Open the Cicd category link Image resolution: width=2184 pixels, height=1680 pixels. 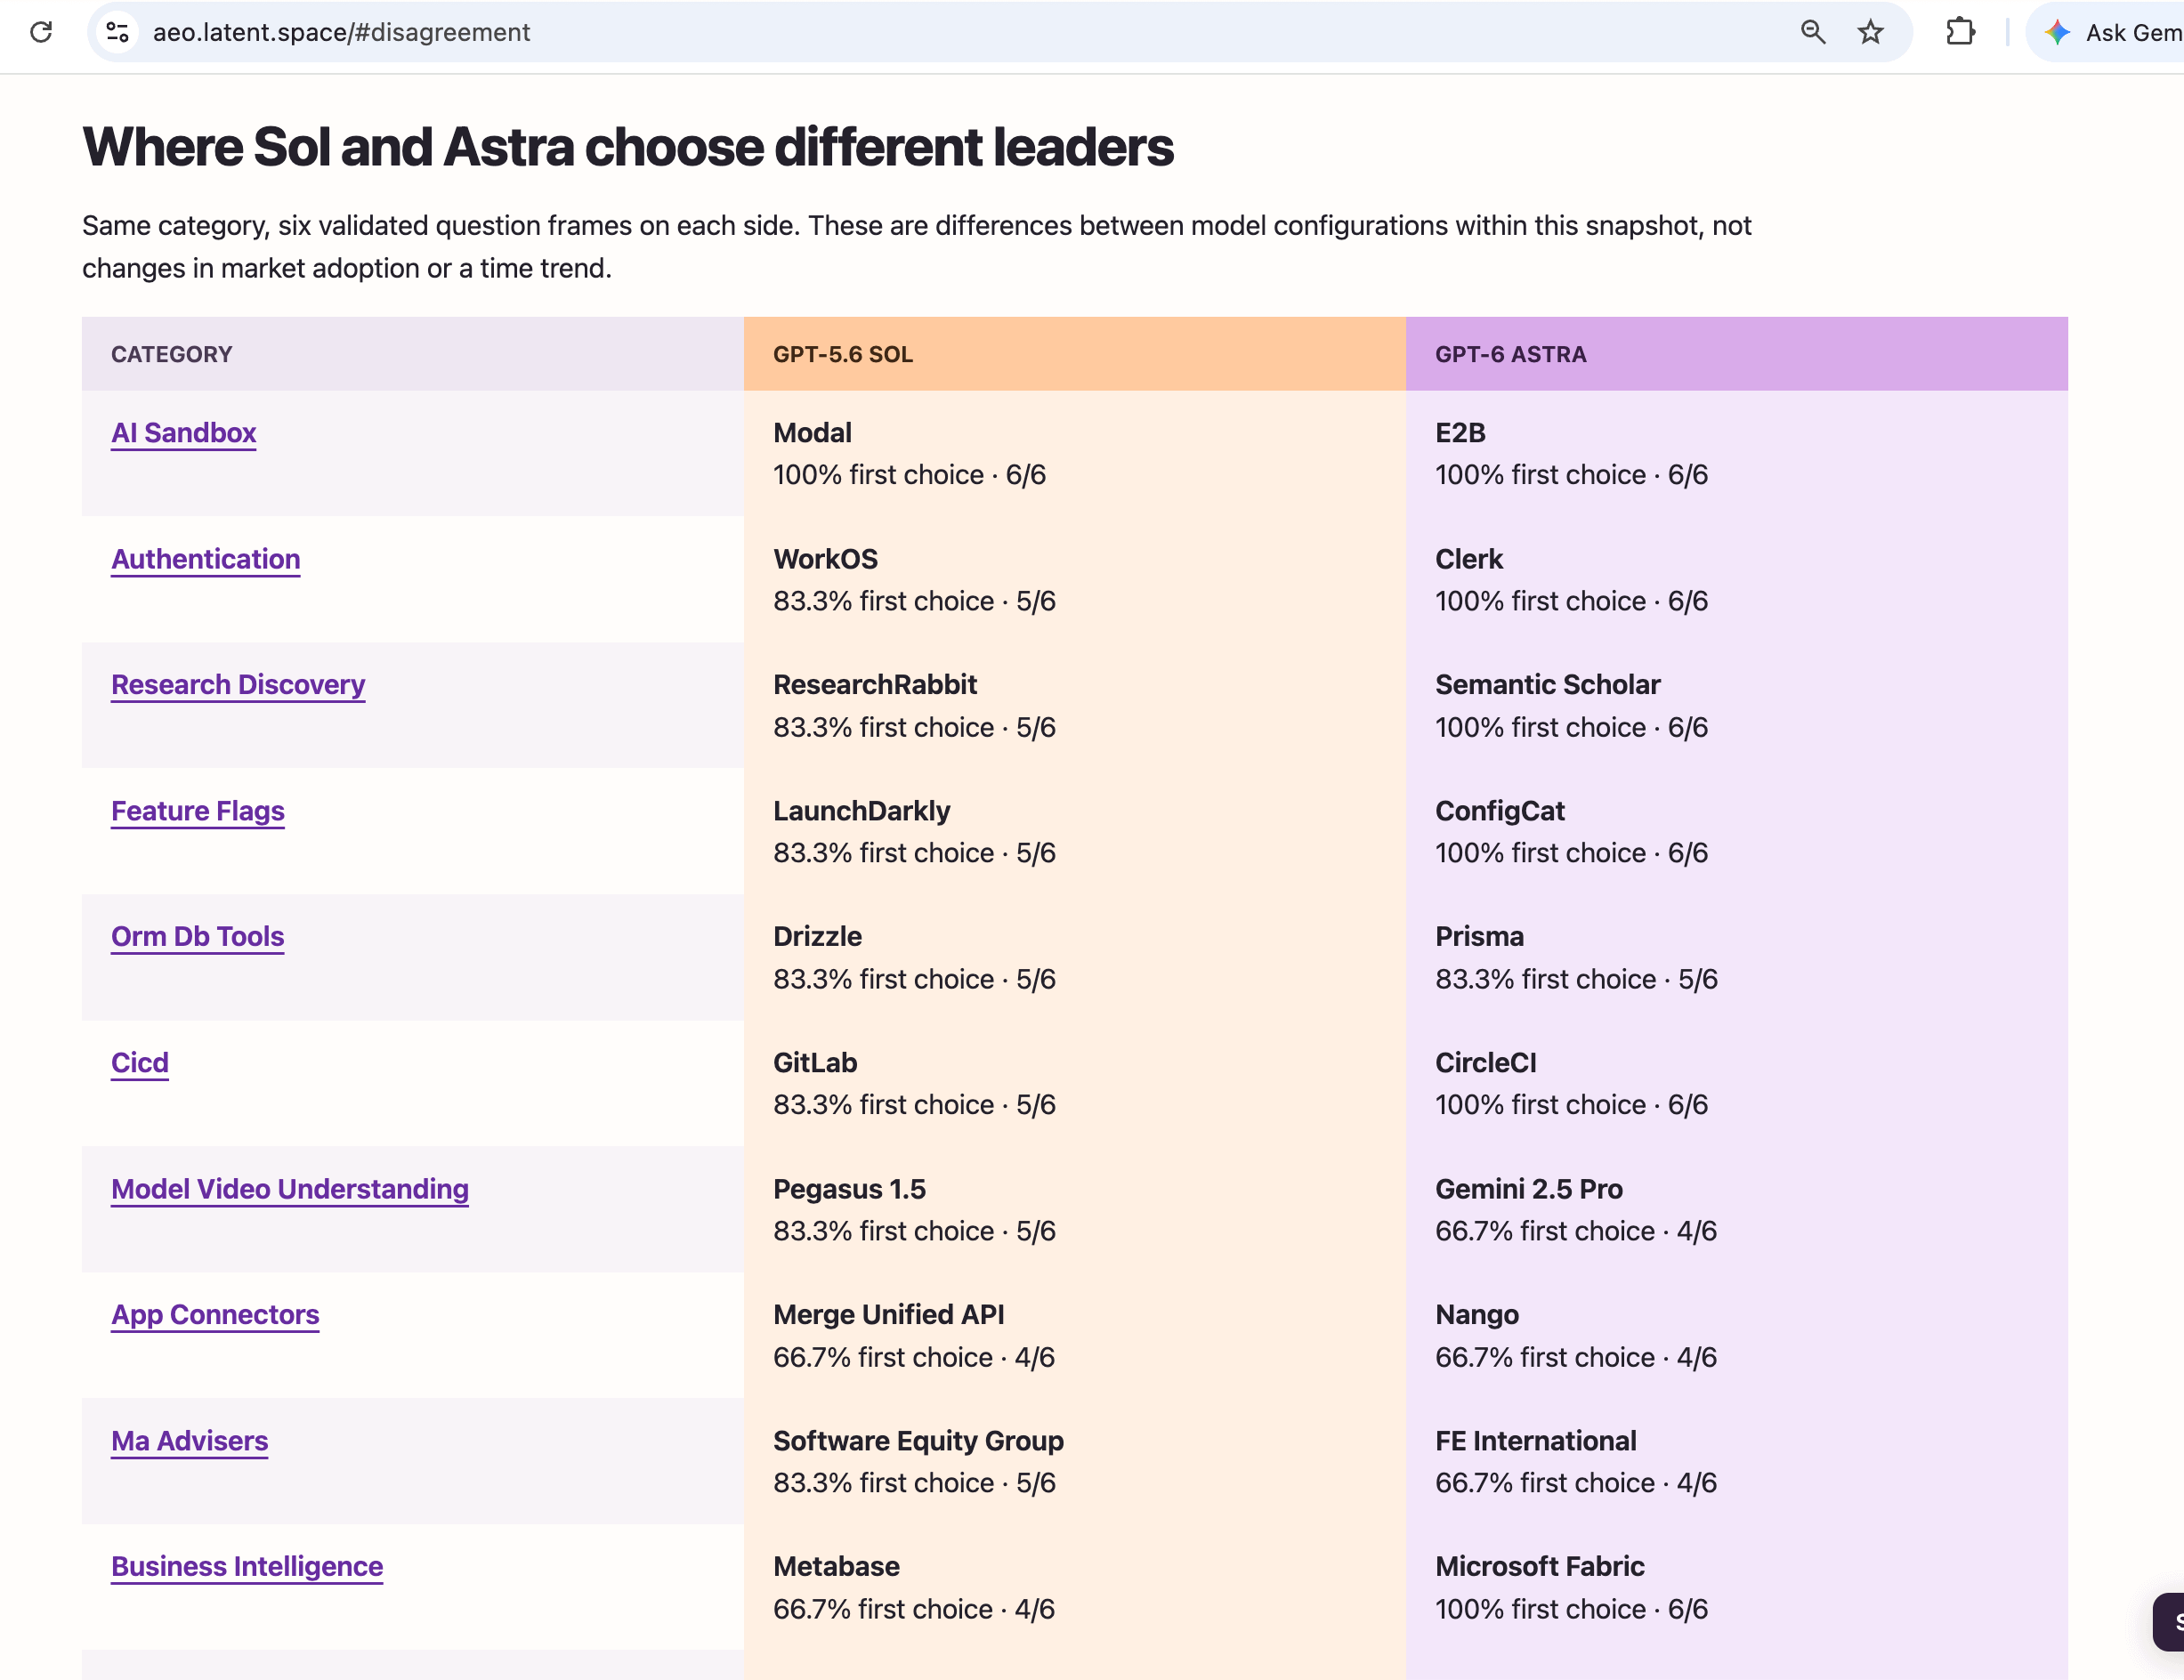pos(140,1063)
